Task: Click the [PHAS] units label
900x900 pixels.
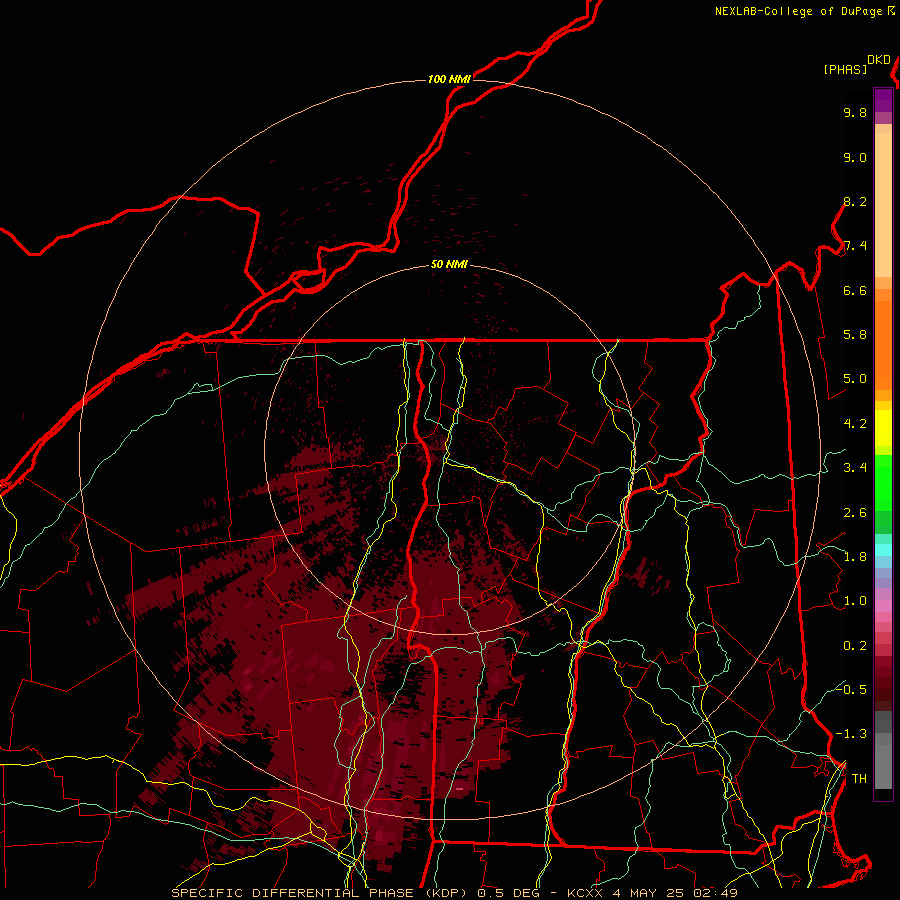Action: pos(845,69)
